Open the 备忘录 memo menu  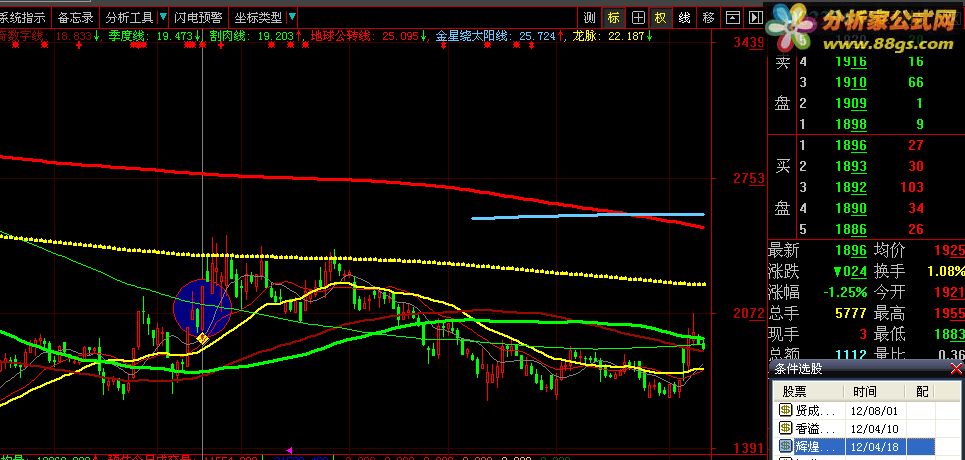[x=75, y=17]
